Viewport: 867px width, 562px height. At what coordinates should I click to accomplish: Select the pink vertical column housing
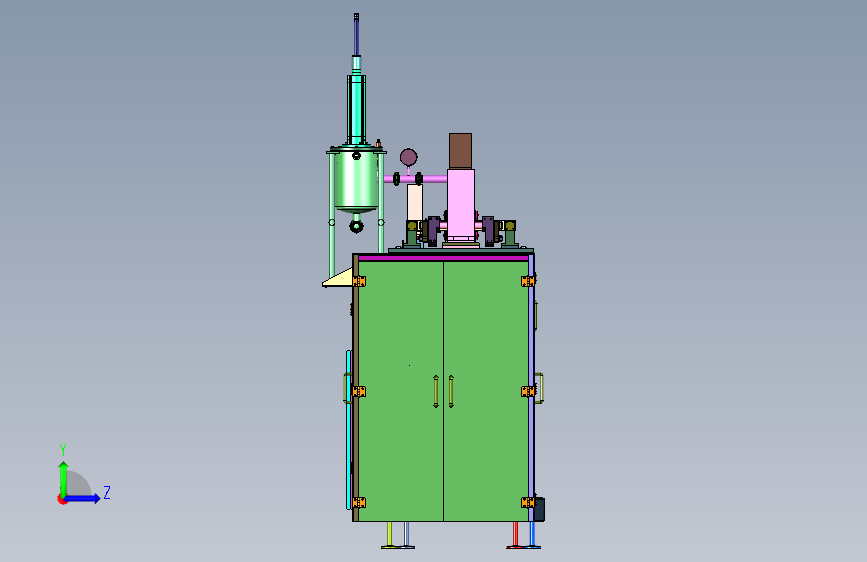[x=461, y=203]
